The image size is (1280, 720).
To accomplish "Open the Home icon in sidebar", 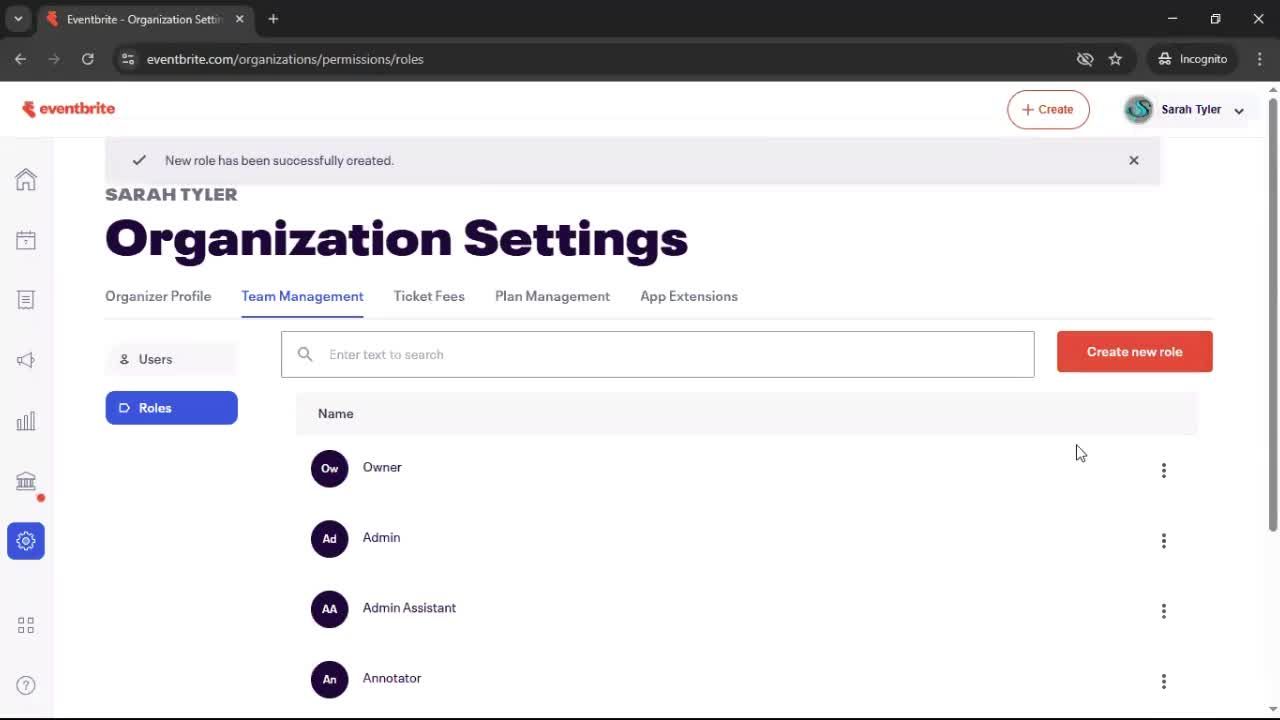I will coord(26,180).
